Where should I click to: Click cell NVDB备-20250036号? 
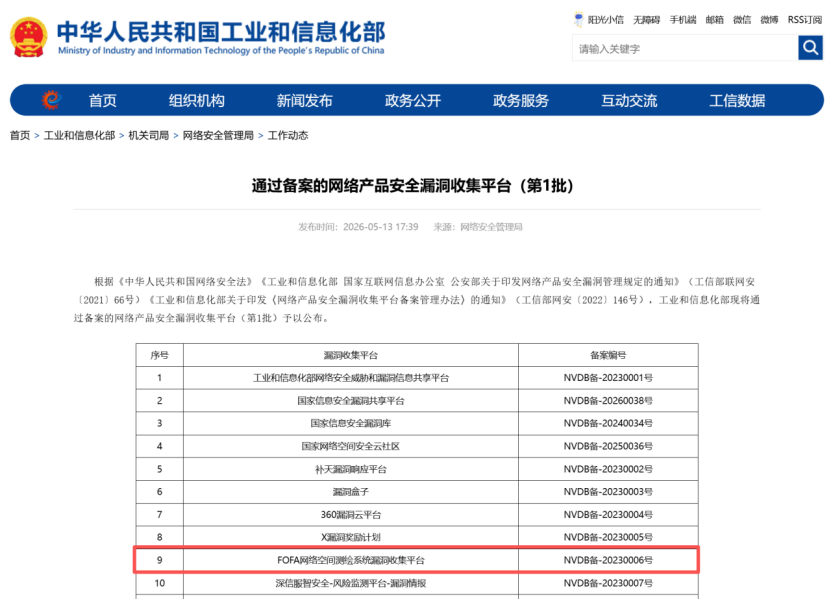click(x=608, y=446)
